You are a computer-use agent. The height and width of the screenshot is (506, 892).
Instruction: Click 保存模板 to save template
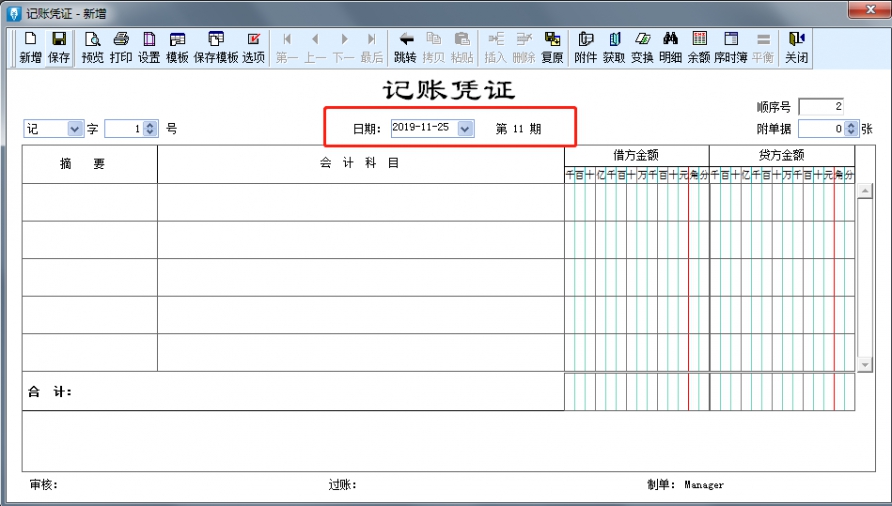coord(216,47)
